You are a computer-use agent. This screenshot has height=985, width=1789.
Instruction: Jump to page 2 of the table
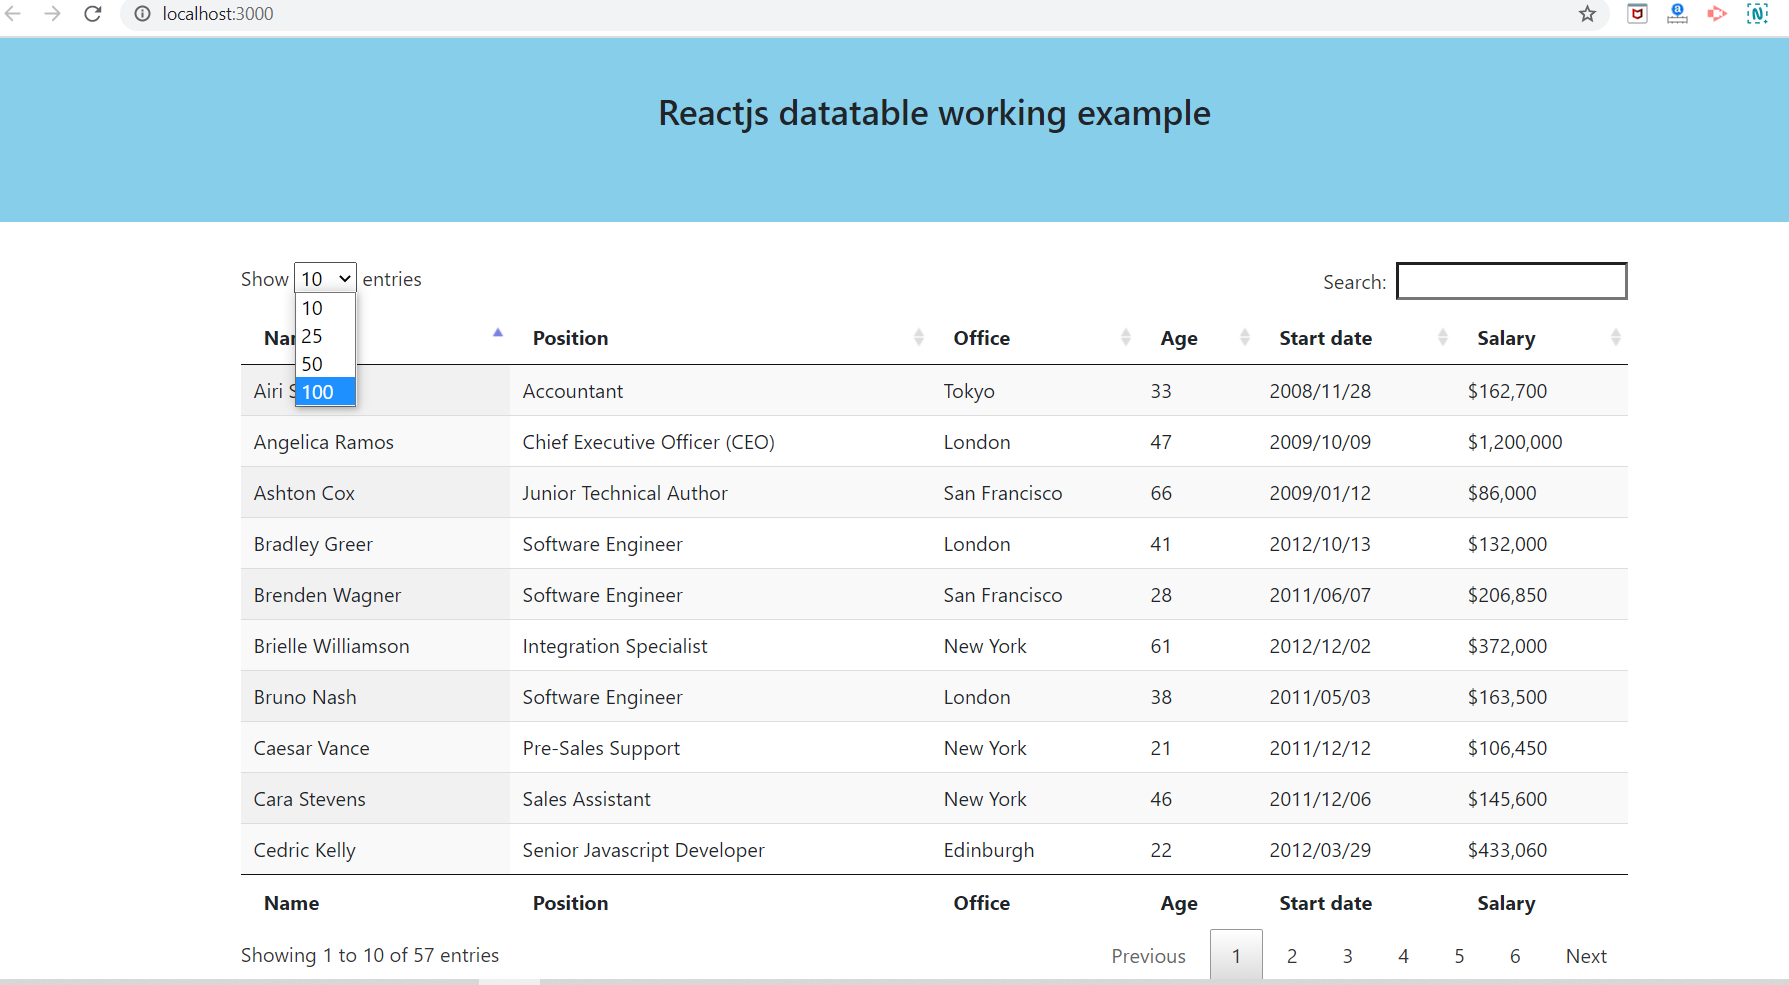(1292, 955)
